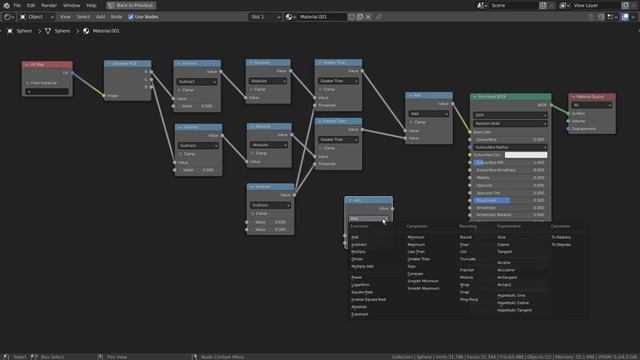Toggle Clamp on Subtract node with 0.610 value
The height and width of the screenshot is (360, 640).
tap(253, 213)
